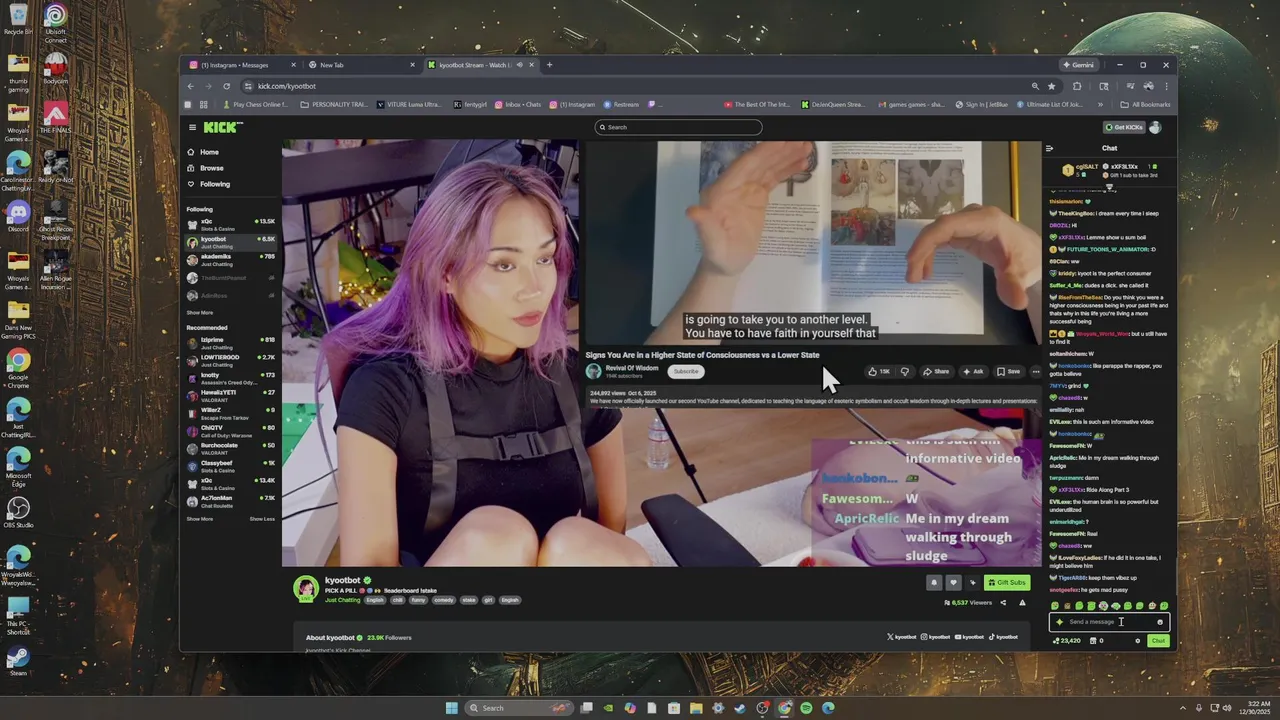Viewport: 1280px width, 720px height.
Task: Open Chrome extensions puzzle icon
Action: pos(1077,86)
